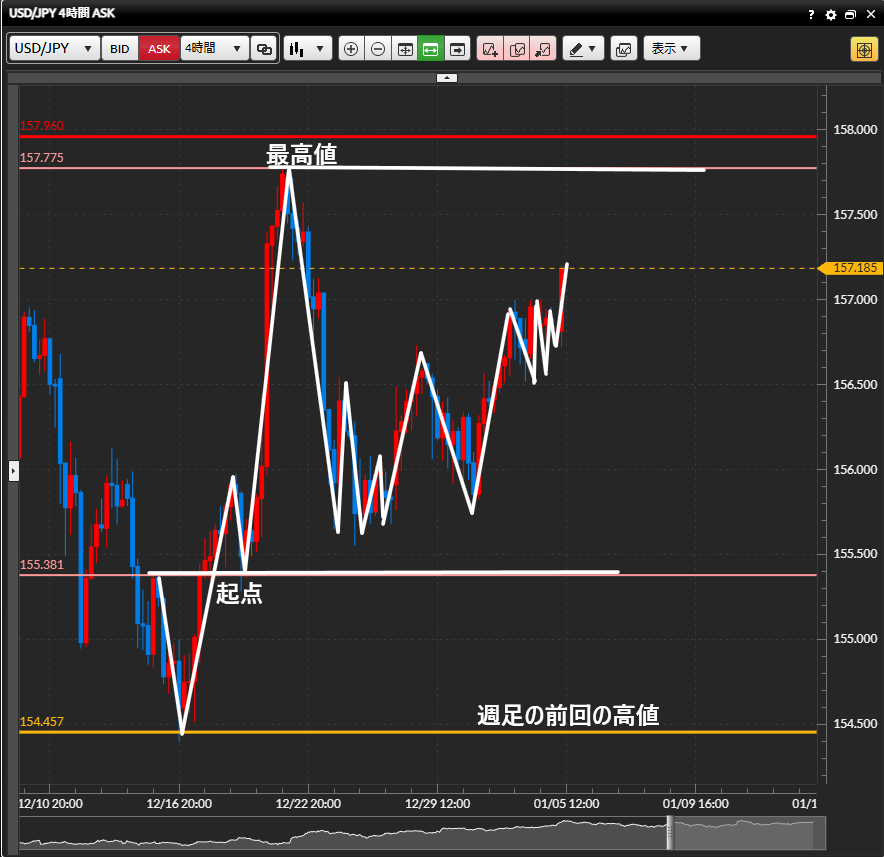The height and width of the screenshot is (857, 884).
Task: Switch price display to BID
Action: click(120, 48)
